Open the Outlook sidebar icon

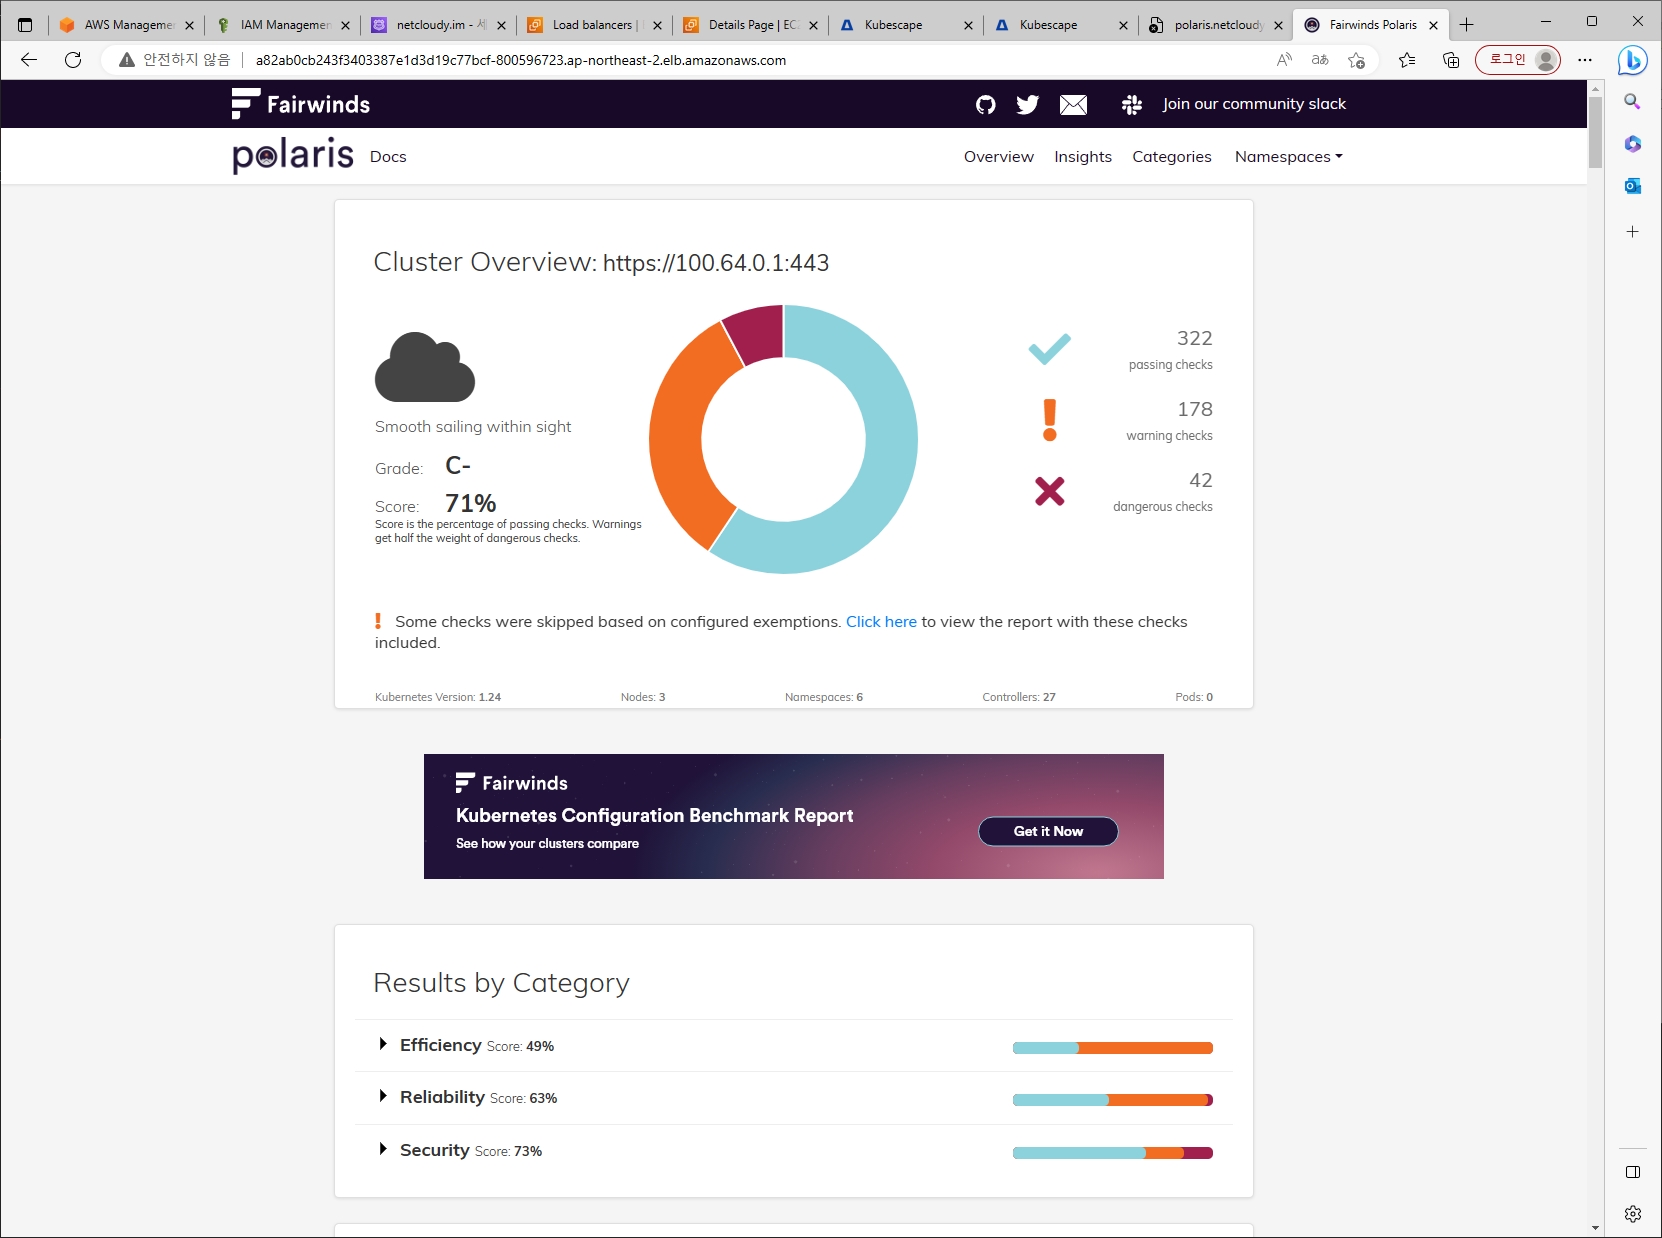pyautogui.click(x=1633, y=186)
